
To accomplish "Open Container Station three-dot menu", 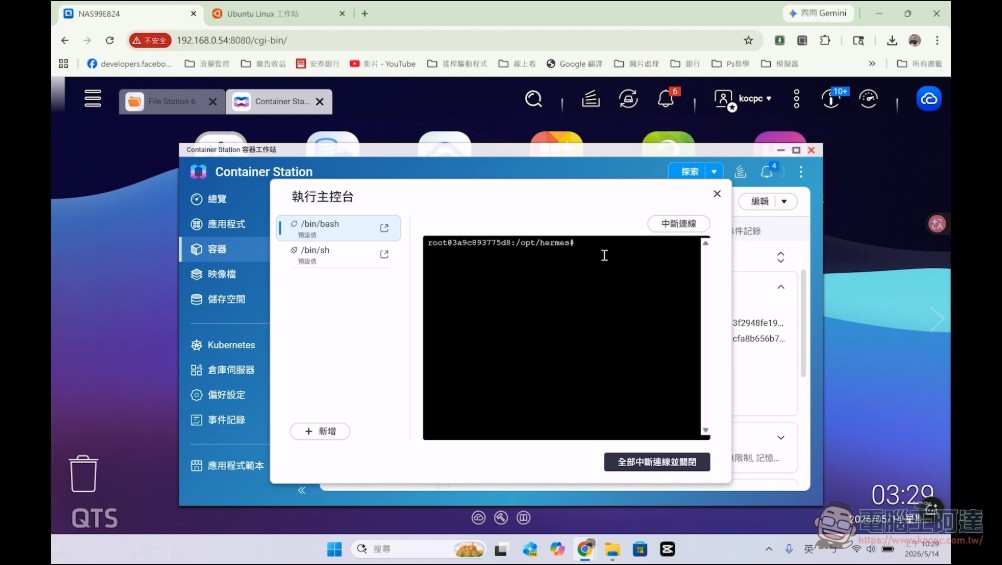I will pyautogui.click(x=801, y=171).
